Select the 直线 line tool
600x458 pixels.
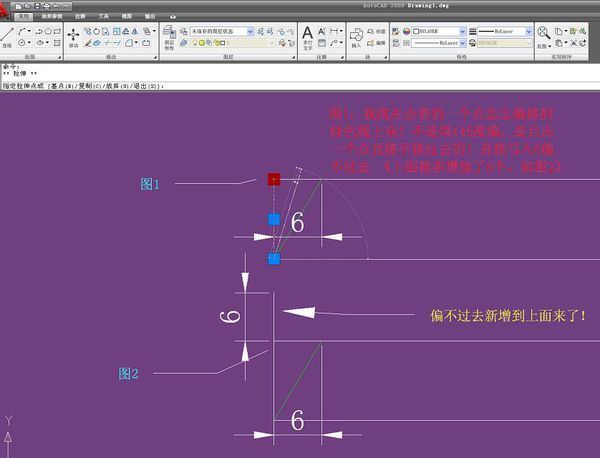7,37
